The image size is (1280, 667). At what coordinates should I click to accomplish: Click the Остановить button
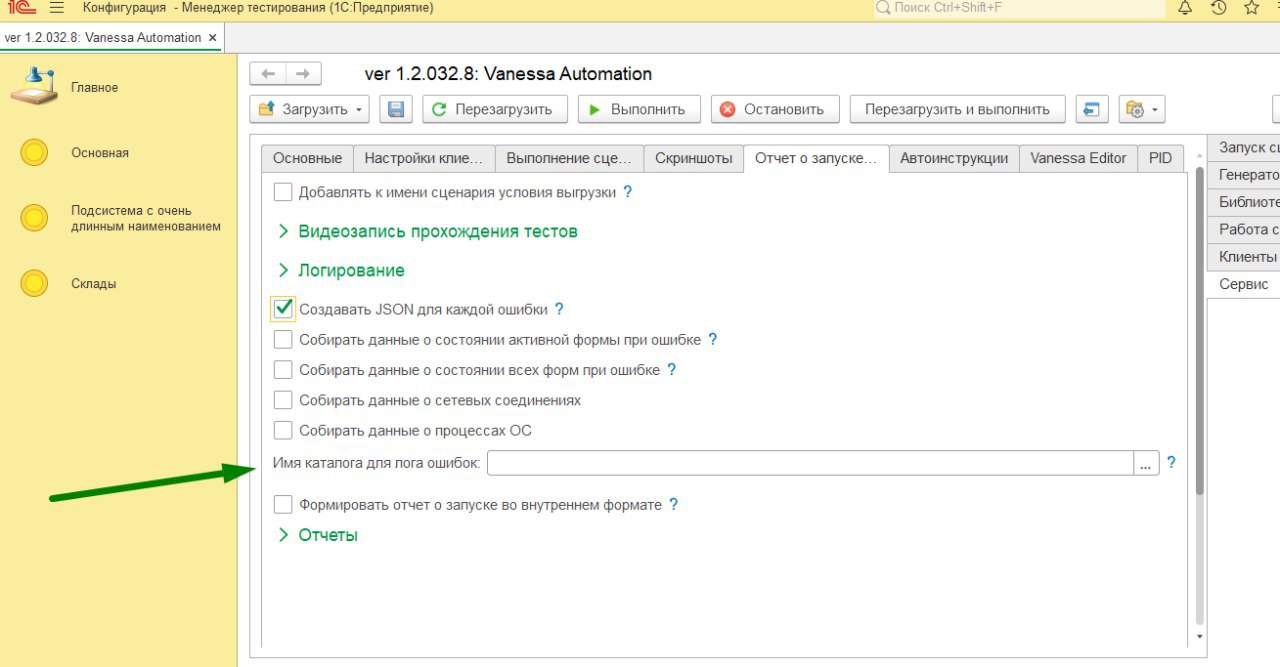tap(775, 109)
